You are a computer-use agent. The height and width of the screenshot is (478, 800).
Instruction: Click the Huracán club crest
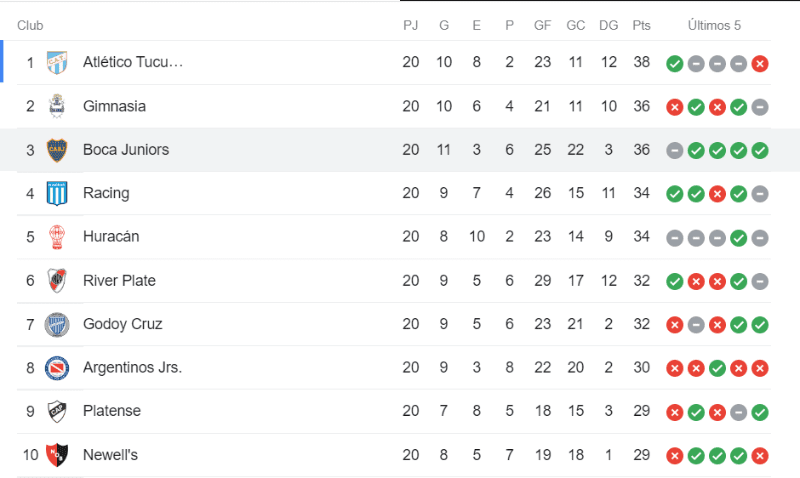(x=57, y=237)
